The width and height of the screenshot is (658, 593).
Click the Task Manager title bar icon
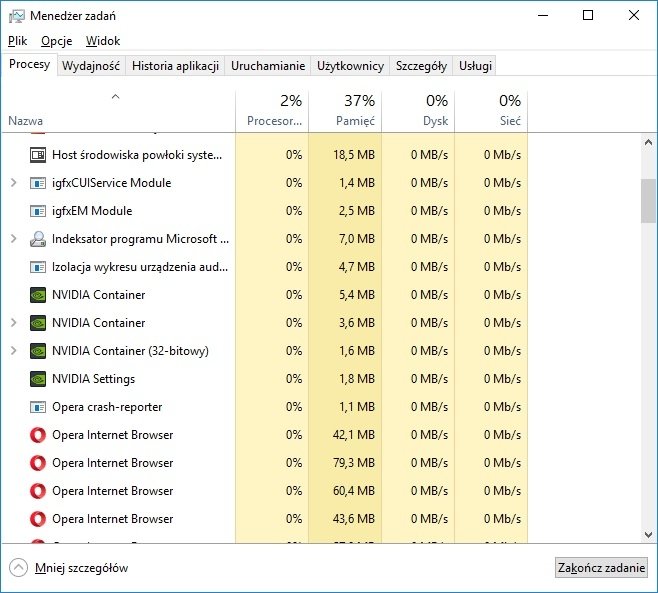(17, 16)
